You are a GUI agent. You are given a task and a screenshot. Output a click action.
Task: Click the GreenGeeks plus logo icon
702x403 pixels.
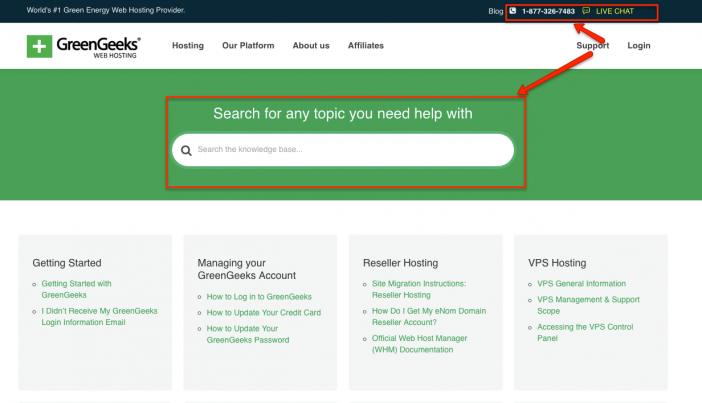[39, 46]
